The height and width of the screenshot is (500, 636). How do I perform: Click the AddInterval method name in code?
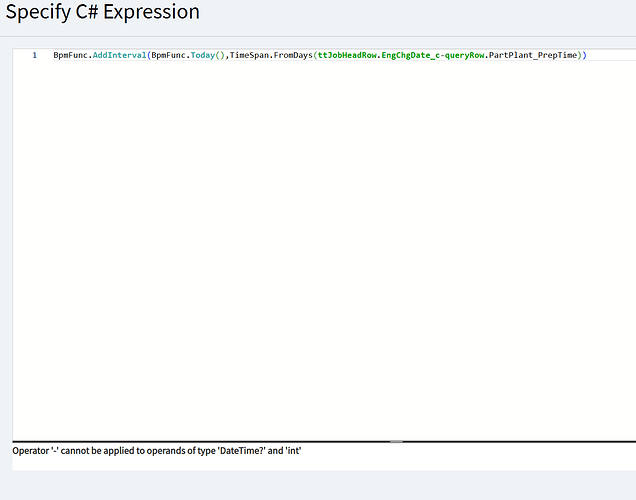119,55
